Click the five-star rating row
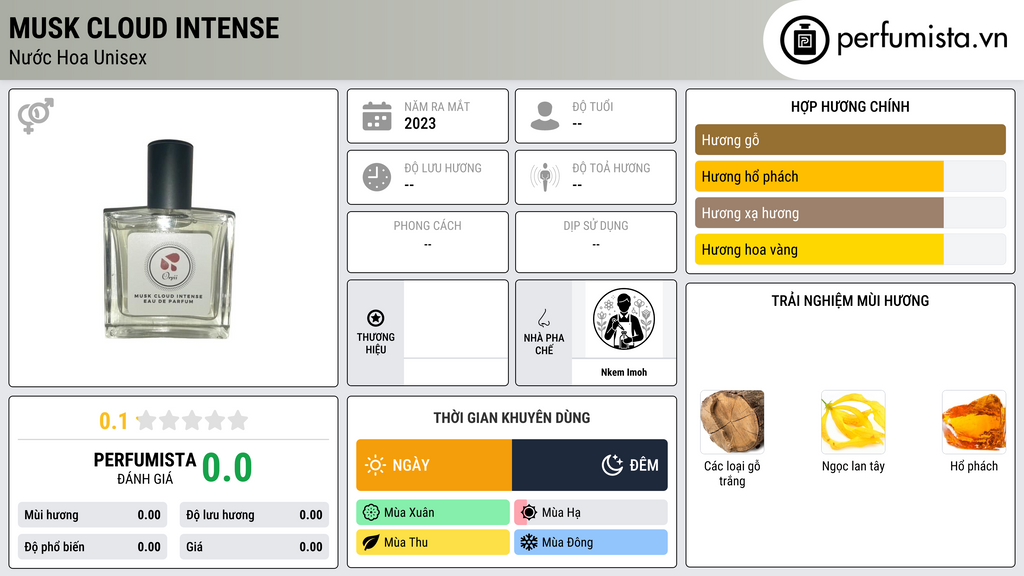1024x576 pixels. (x=192, y=420)
